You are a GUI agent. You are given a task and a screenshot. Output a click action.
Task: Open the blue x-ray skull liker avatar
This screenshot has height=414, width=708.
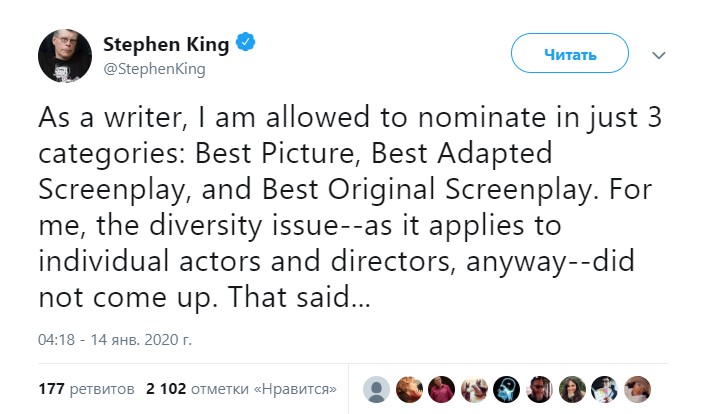[x=507, y=388]
